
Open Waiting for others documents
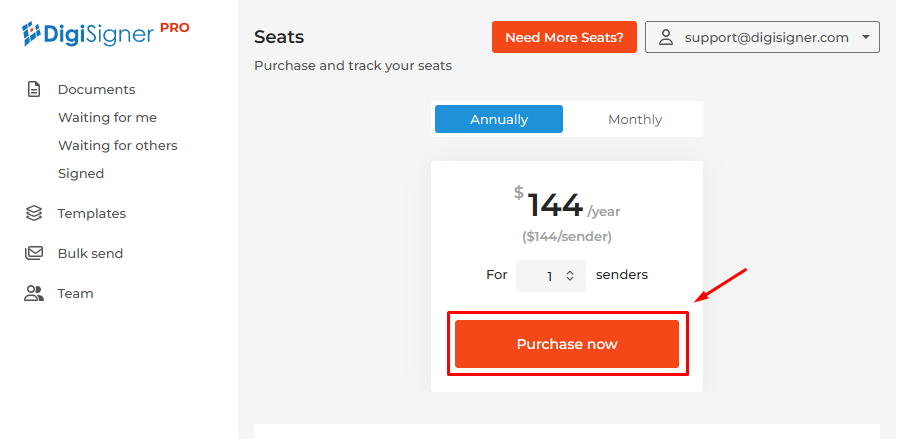[x=117, y=145]
